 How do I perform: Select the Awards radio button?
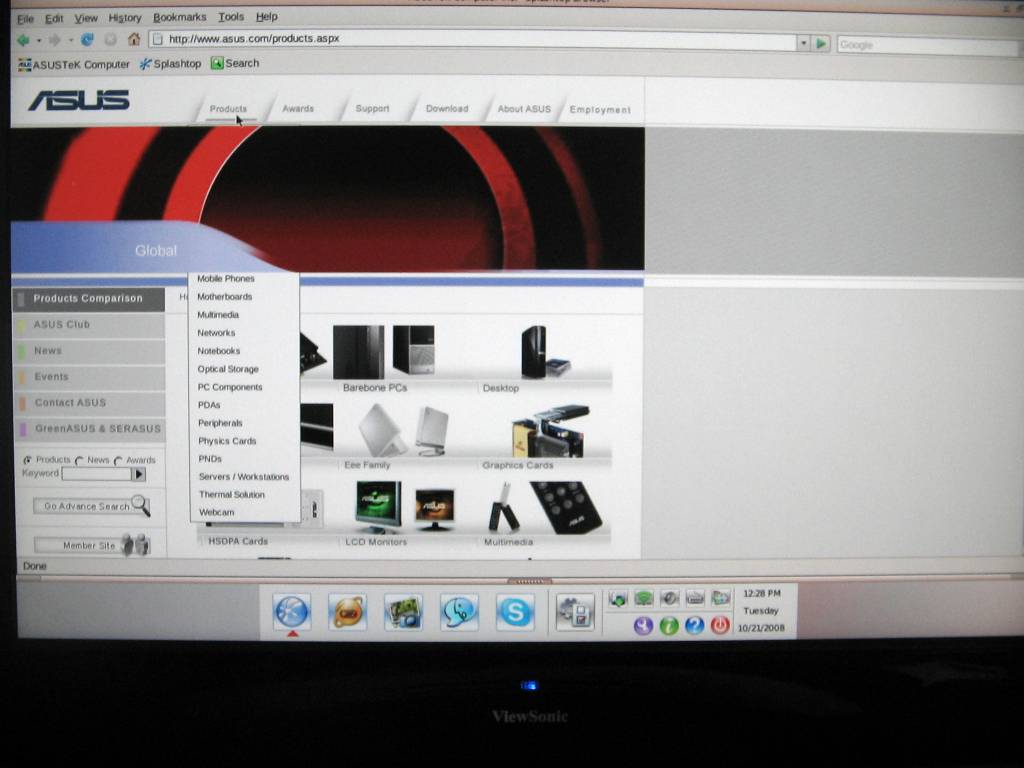pos(118,460)
